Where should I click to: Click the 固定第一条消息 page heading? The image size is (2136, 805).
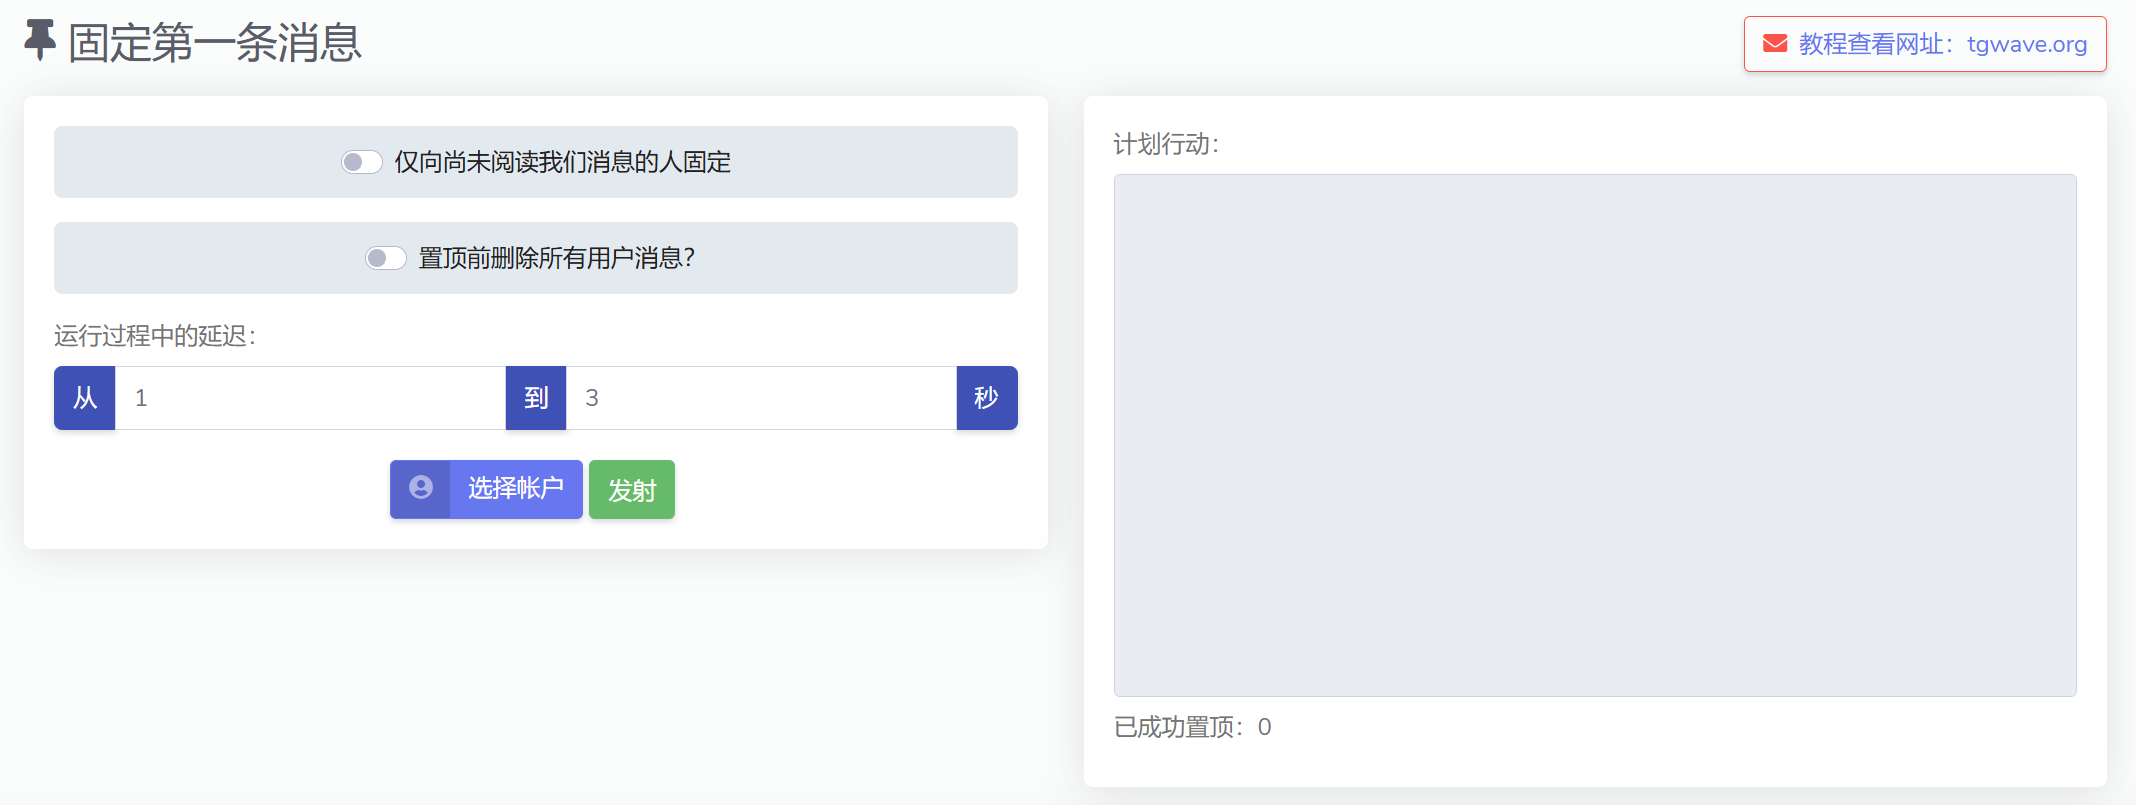point(214,43)
